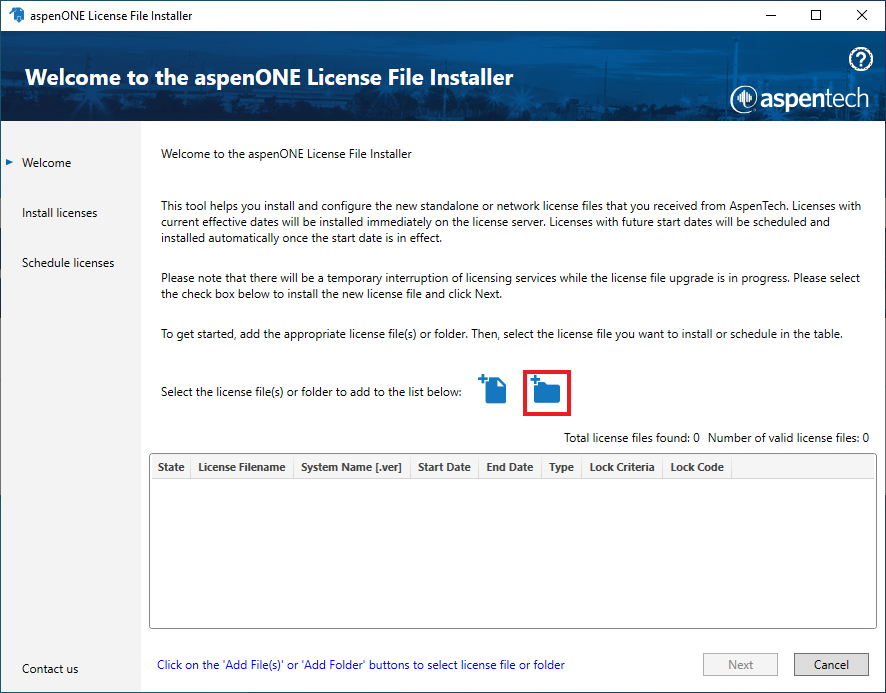
Task: Click the Next button
Action: (x=740, y=665)
